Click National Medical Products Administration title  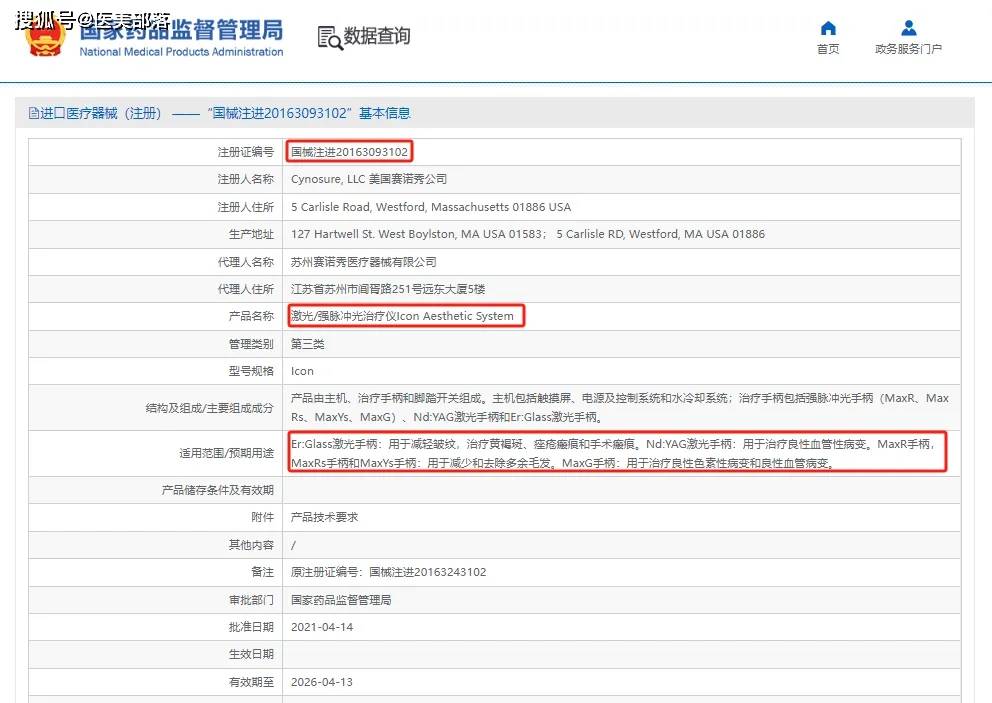(x=181, y=52)
